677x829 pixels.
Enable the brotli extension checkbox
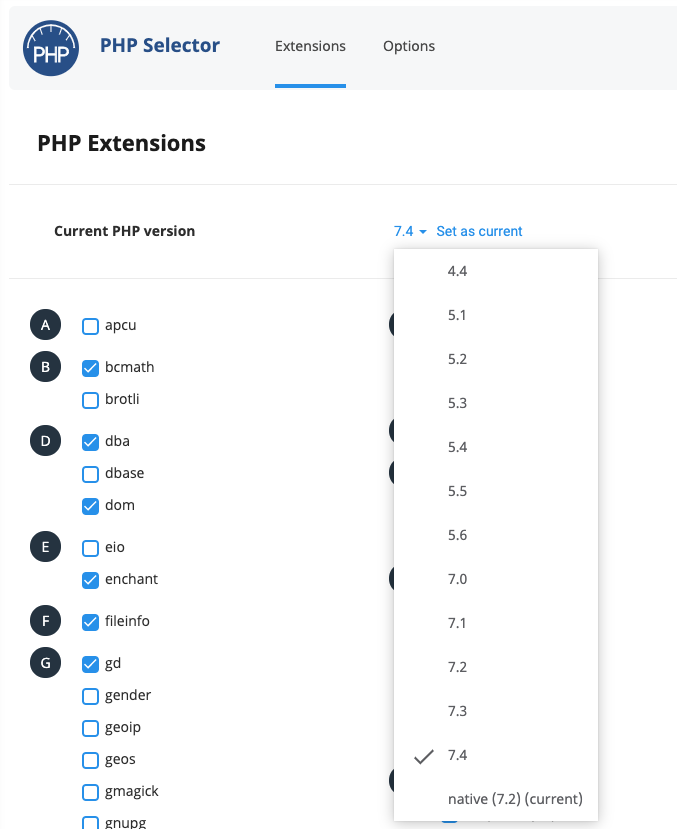click(x=90, y=400)
